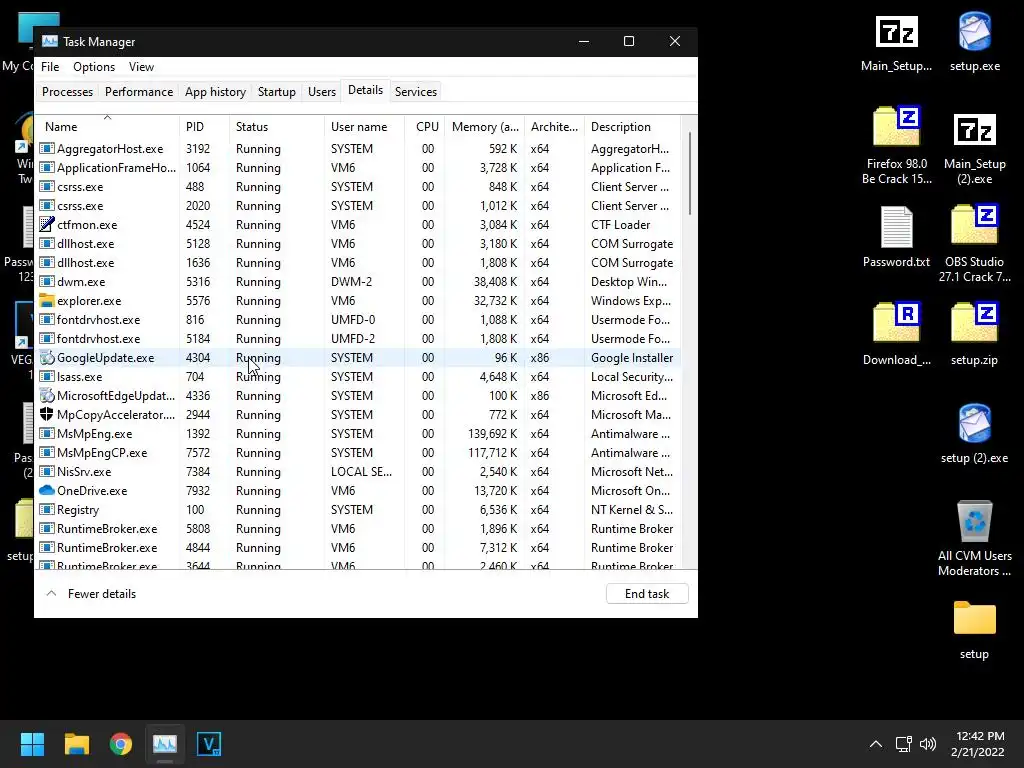
Task: Collapse with Fewer details
Action: (91, 594)
